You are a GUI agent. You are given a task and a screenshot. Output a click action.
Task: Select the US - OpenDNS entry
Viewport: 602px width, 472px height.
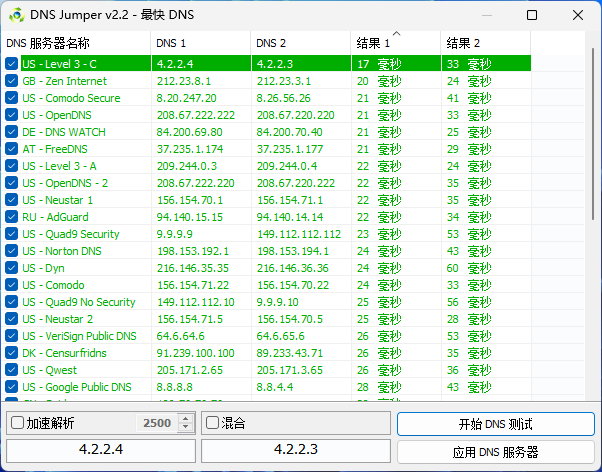[268, 115]
